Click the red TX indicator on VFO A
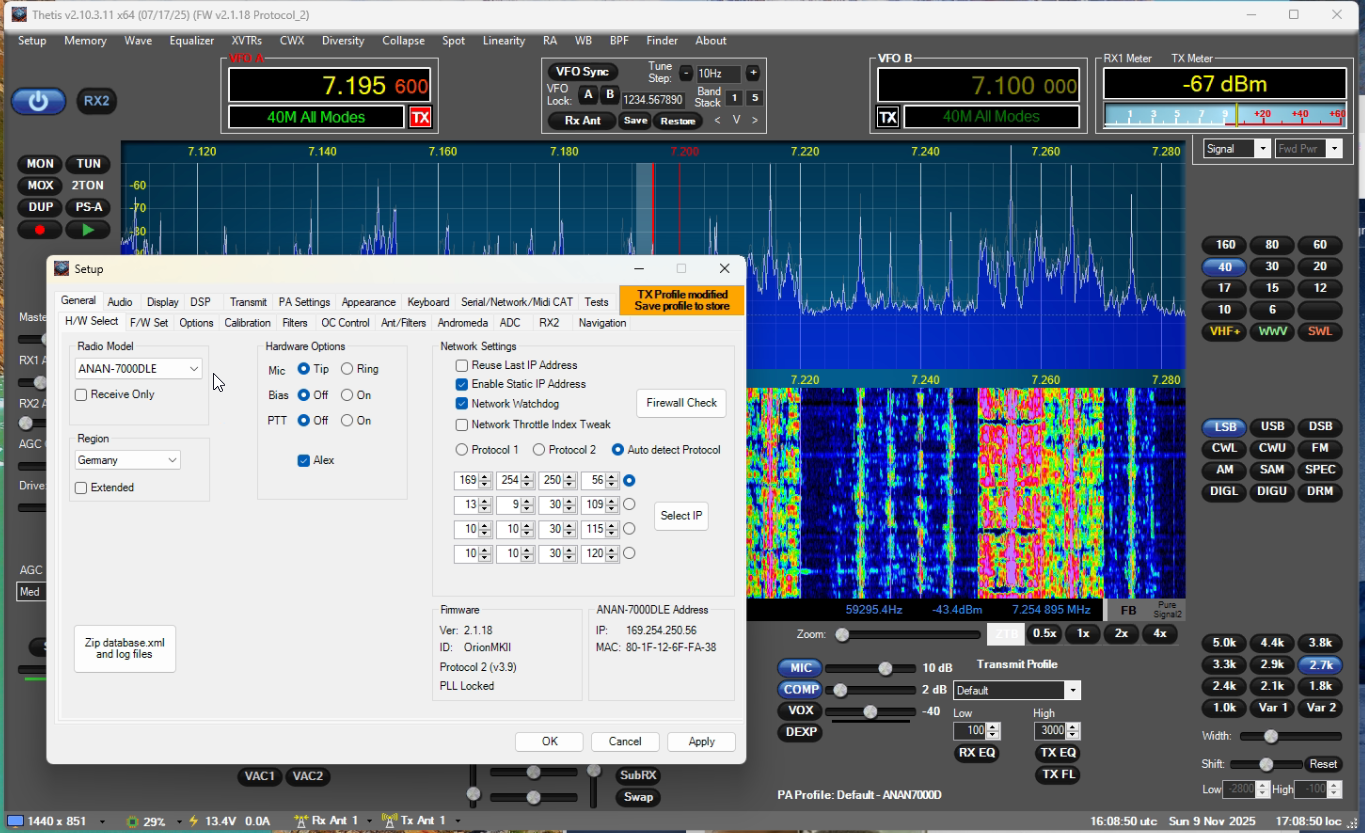The image size is (1365, 833). pyautogui.click(x=420, y=117)
